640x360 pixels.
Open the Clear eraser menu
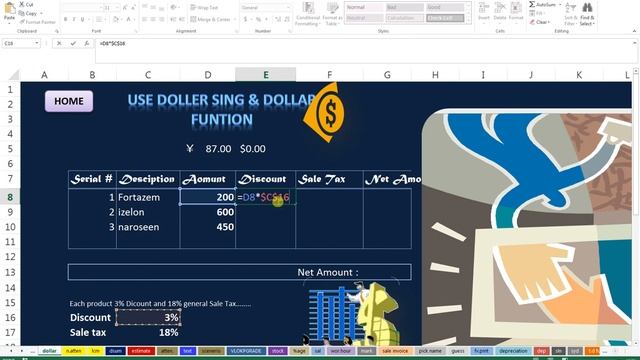point(540,22)
